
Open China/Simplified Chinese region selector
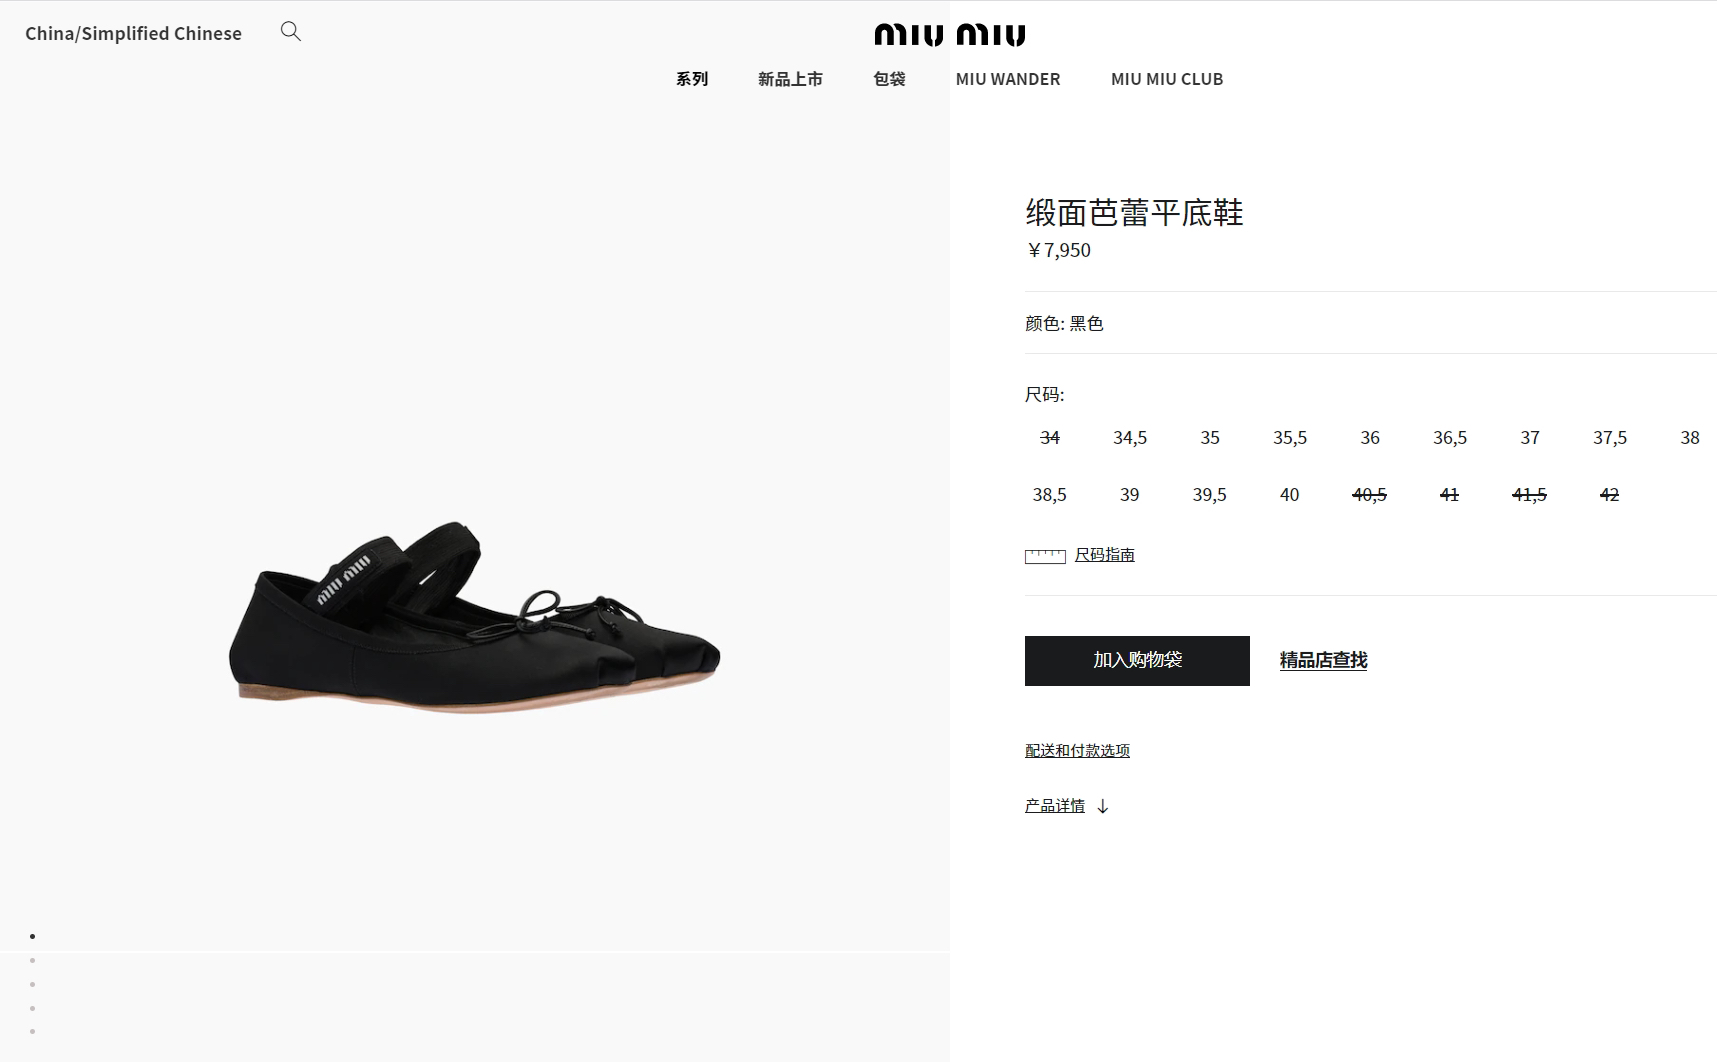tap(133, 33)
